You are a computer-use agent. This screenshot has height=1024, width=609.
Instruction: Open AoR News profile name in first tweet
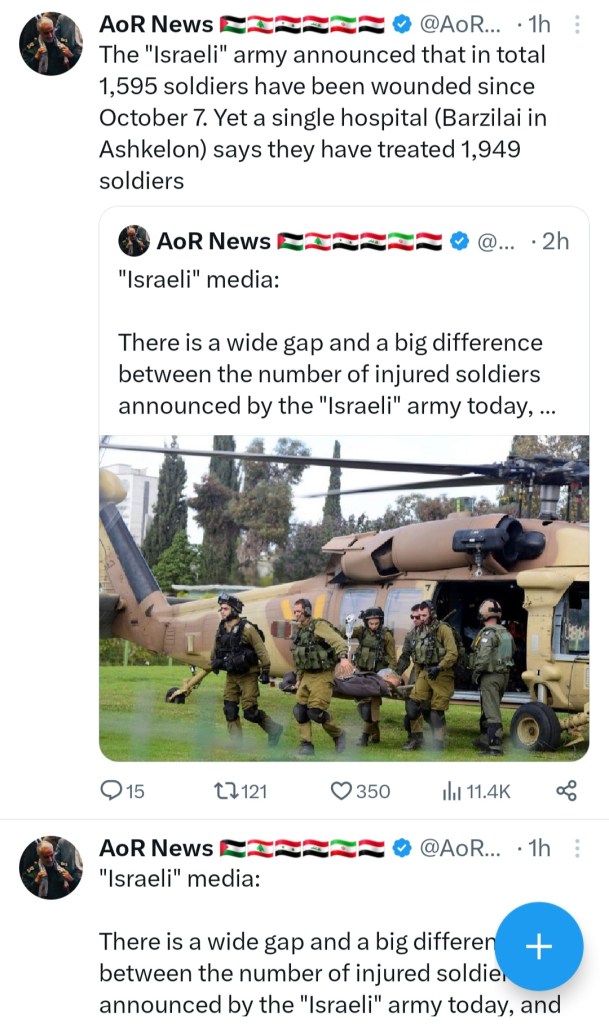156,24
